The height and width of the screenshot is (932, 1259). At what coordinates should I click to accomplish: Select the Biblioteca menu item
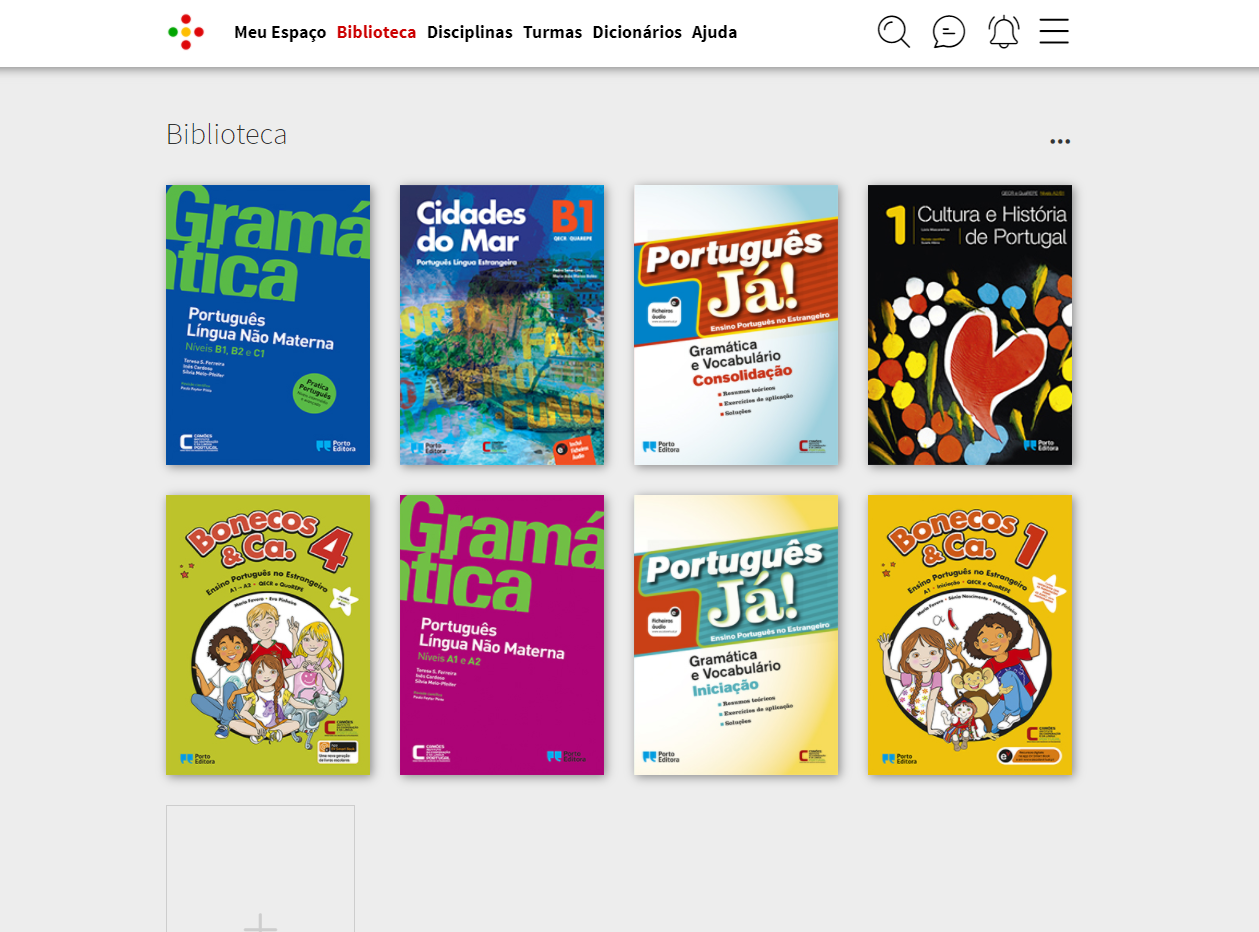[x=376, y=32]
